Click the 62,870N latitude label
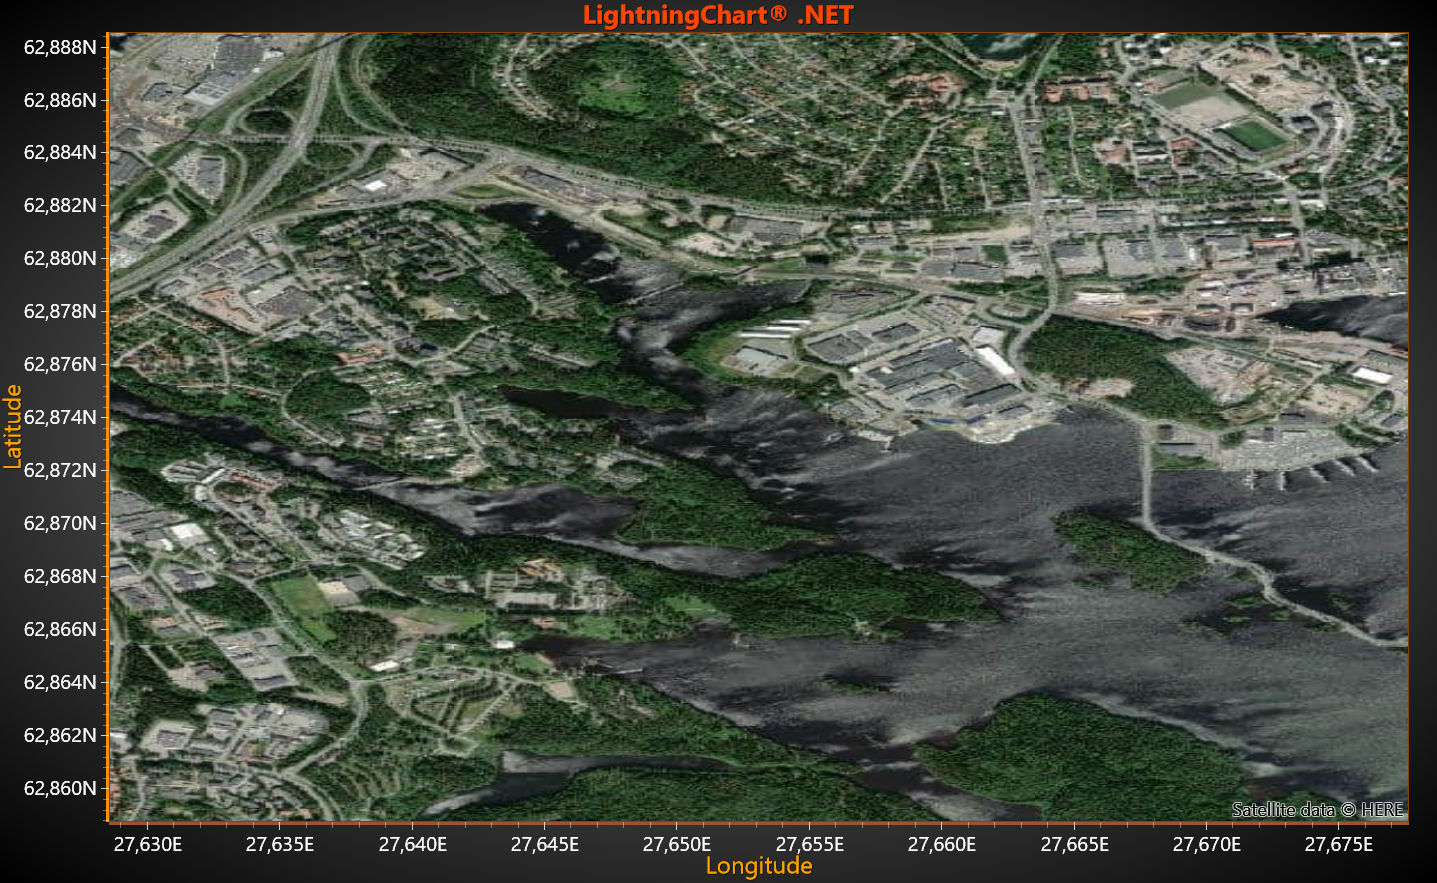Image resolution: width=1437 pixels, height=883 pixels. coord(60,523)
